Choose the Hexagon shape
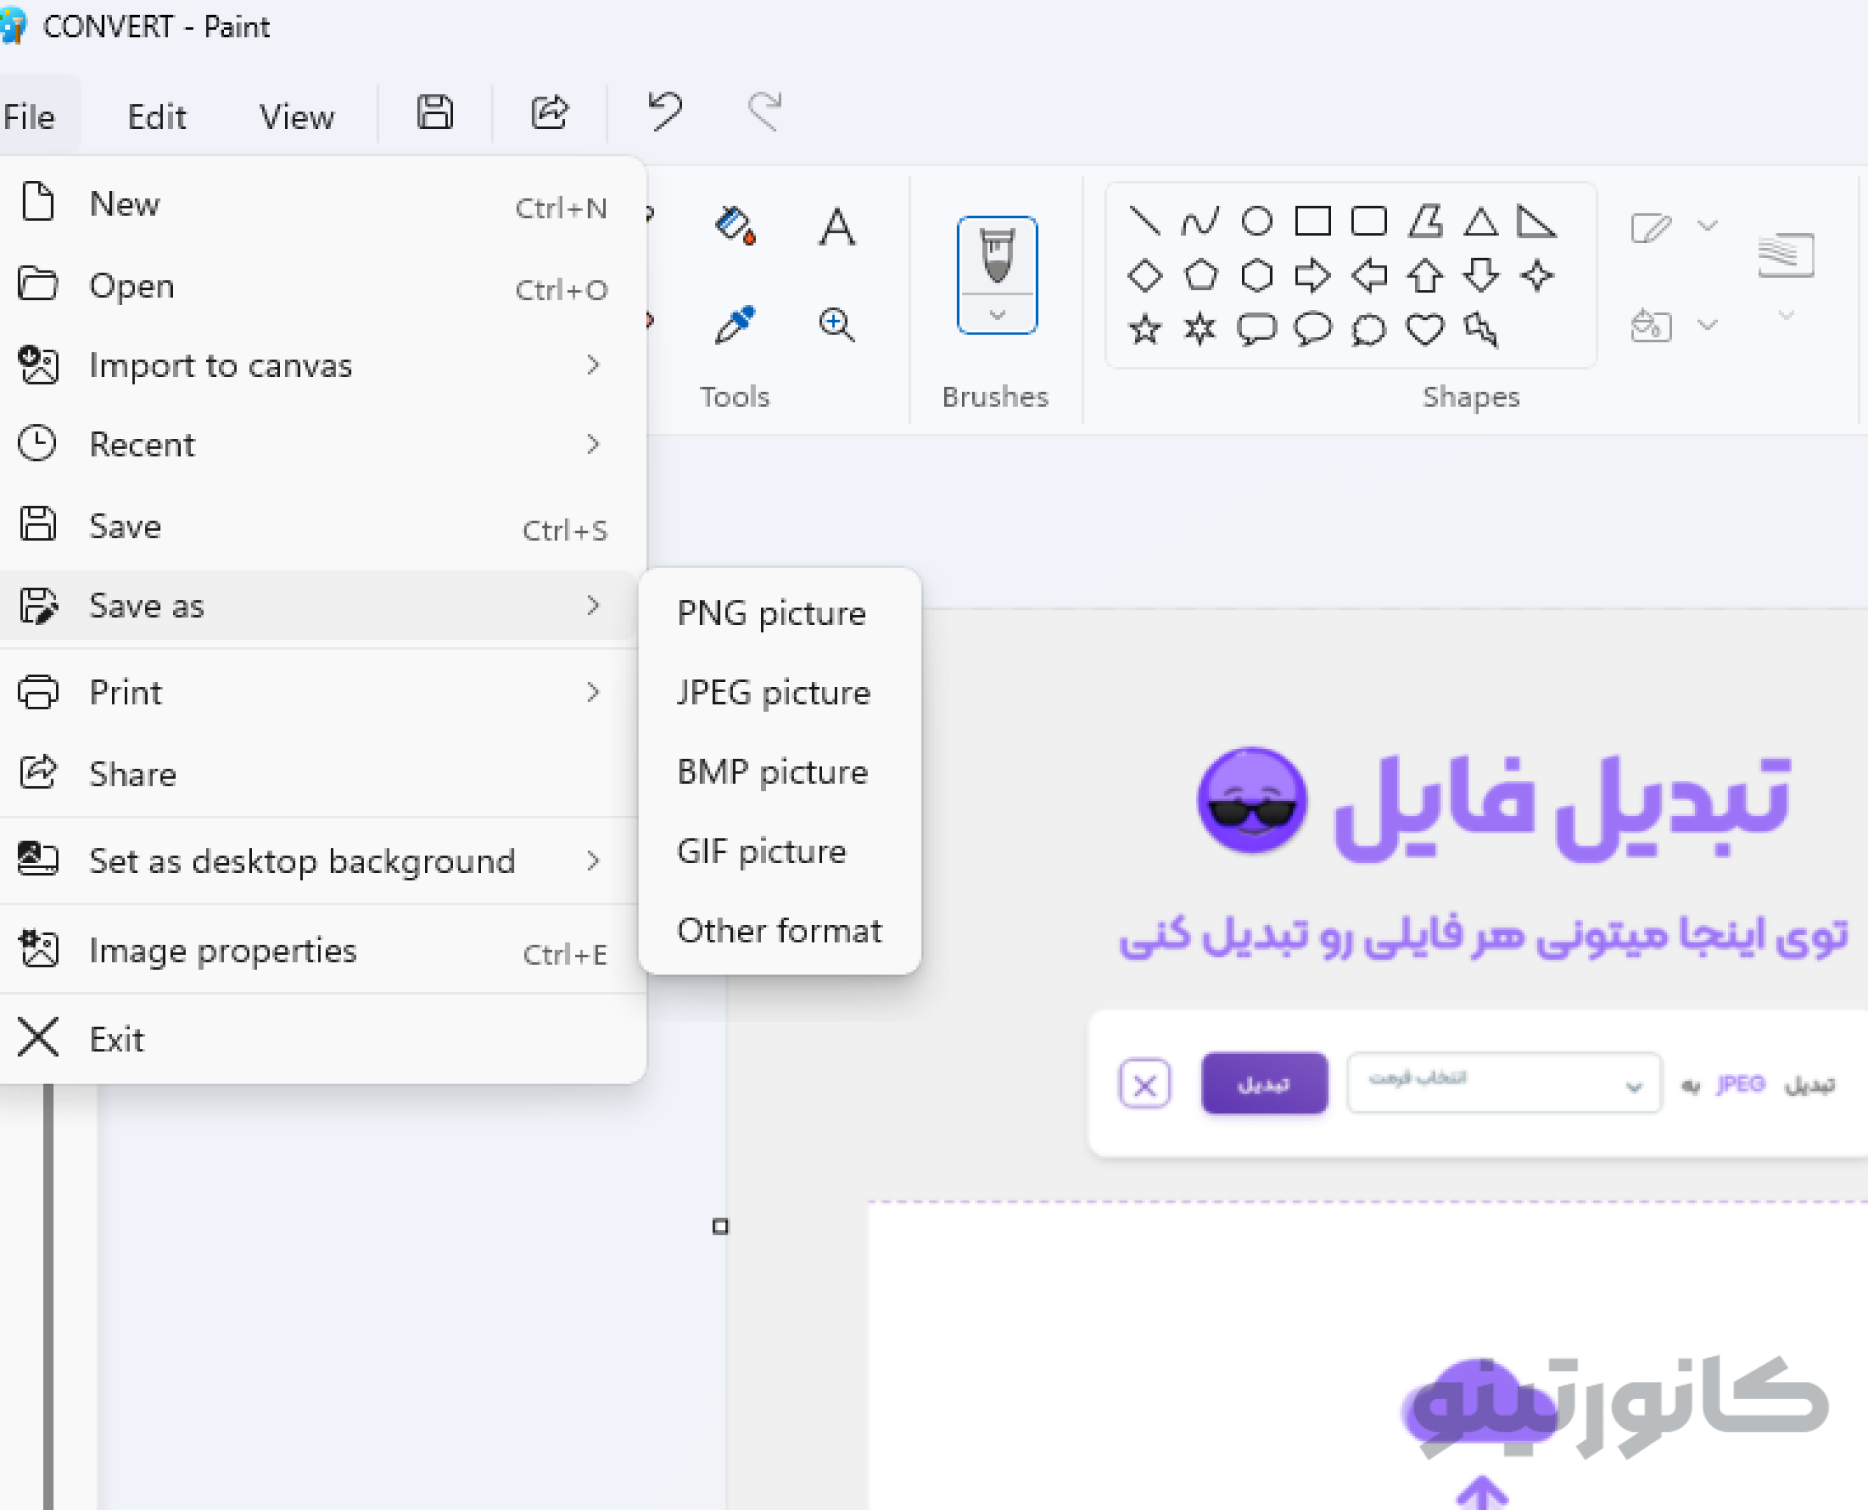 [x=1257, y=275]
